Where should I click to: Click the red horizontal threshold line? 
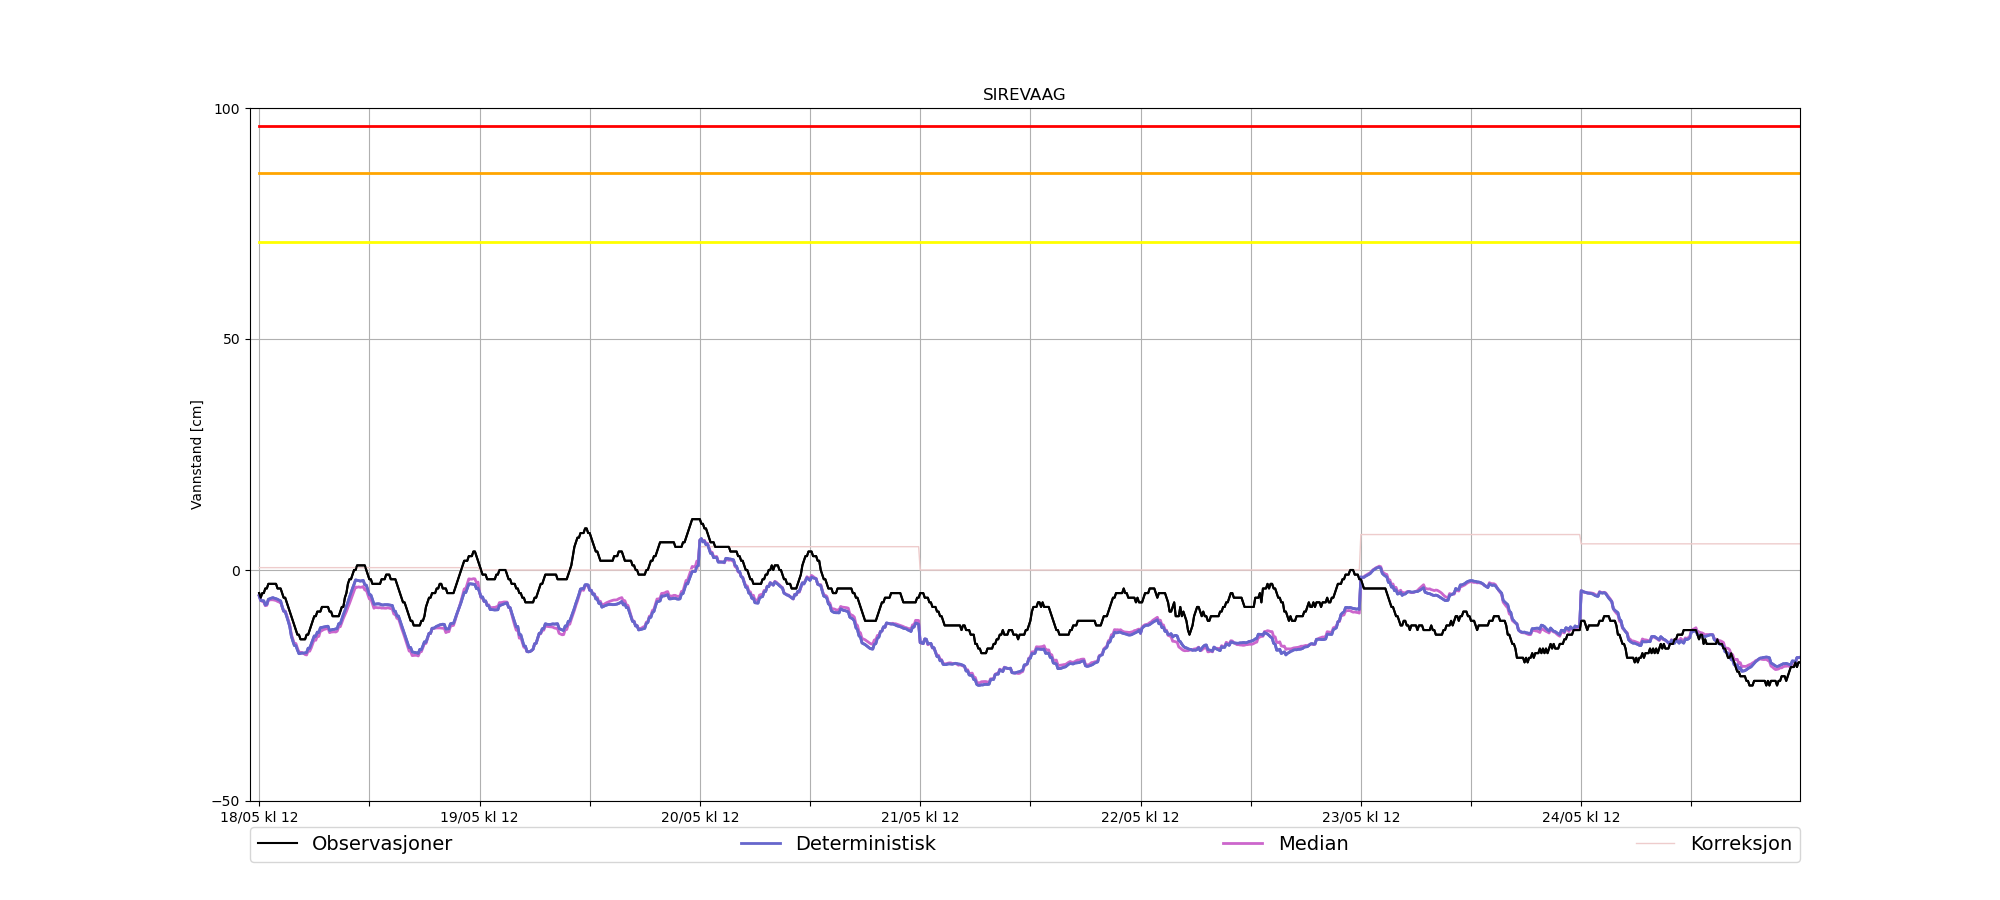coord(1029,127)
